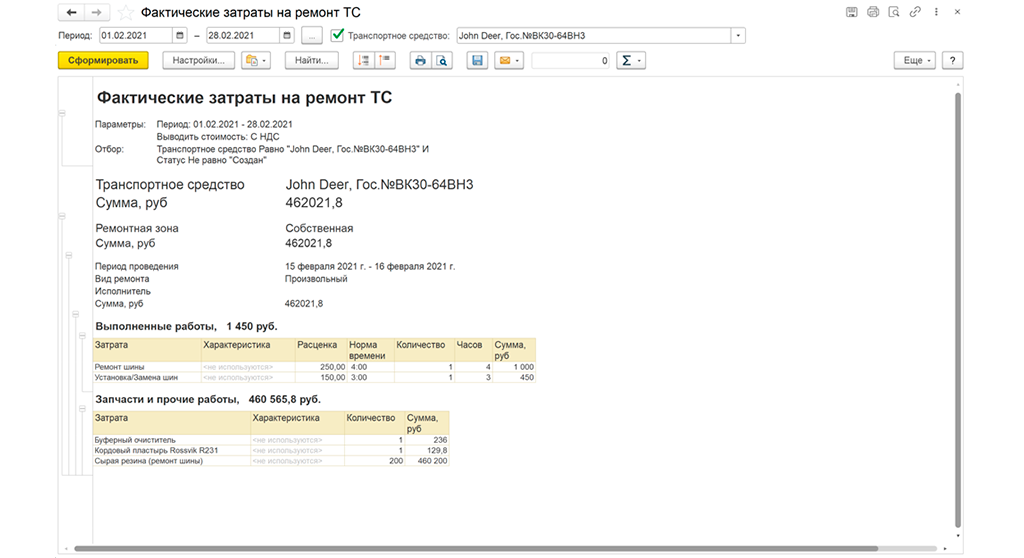Screen dimensions: 1024x558
Task: Open calendar for the 01.02.2021 start date
Action: click(180, 36)
